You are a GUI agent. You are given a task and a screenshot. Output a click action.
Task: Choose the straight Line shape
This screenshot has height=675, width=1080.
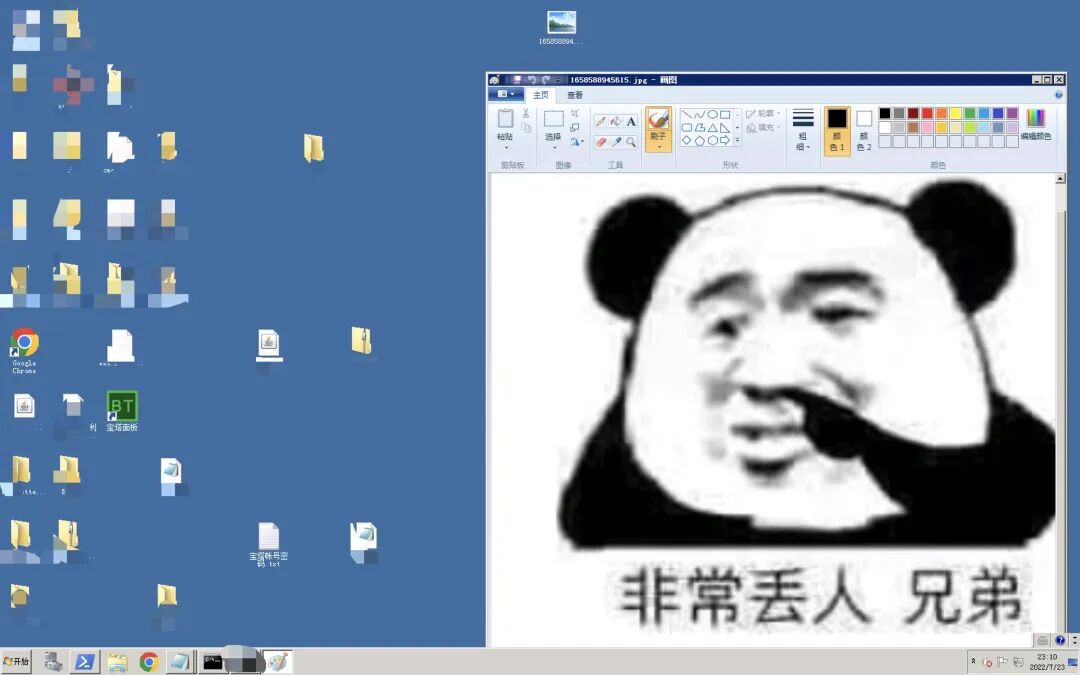click(x=687, y=114)
